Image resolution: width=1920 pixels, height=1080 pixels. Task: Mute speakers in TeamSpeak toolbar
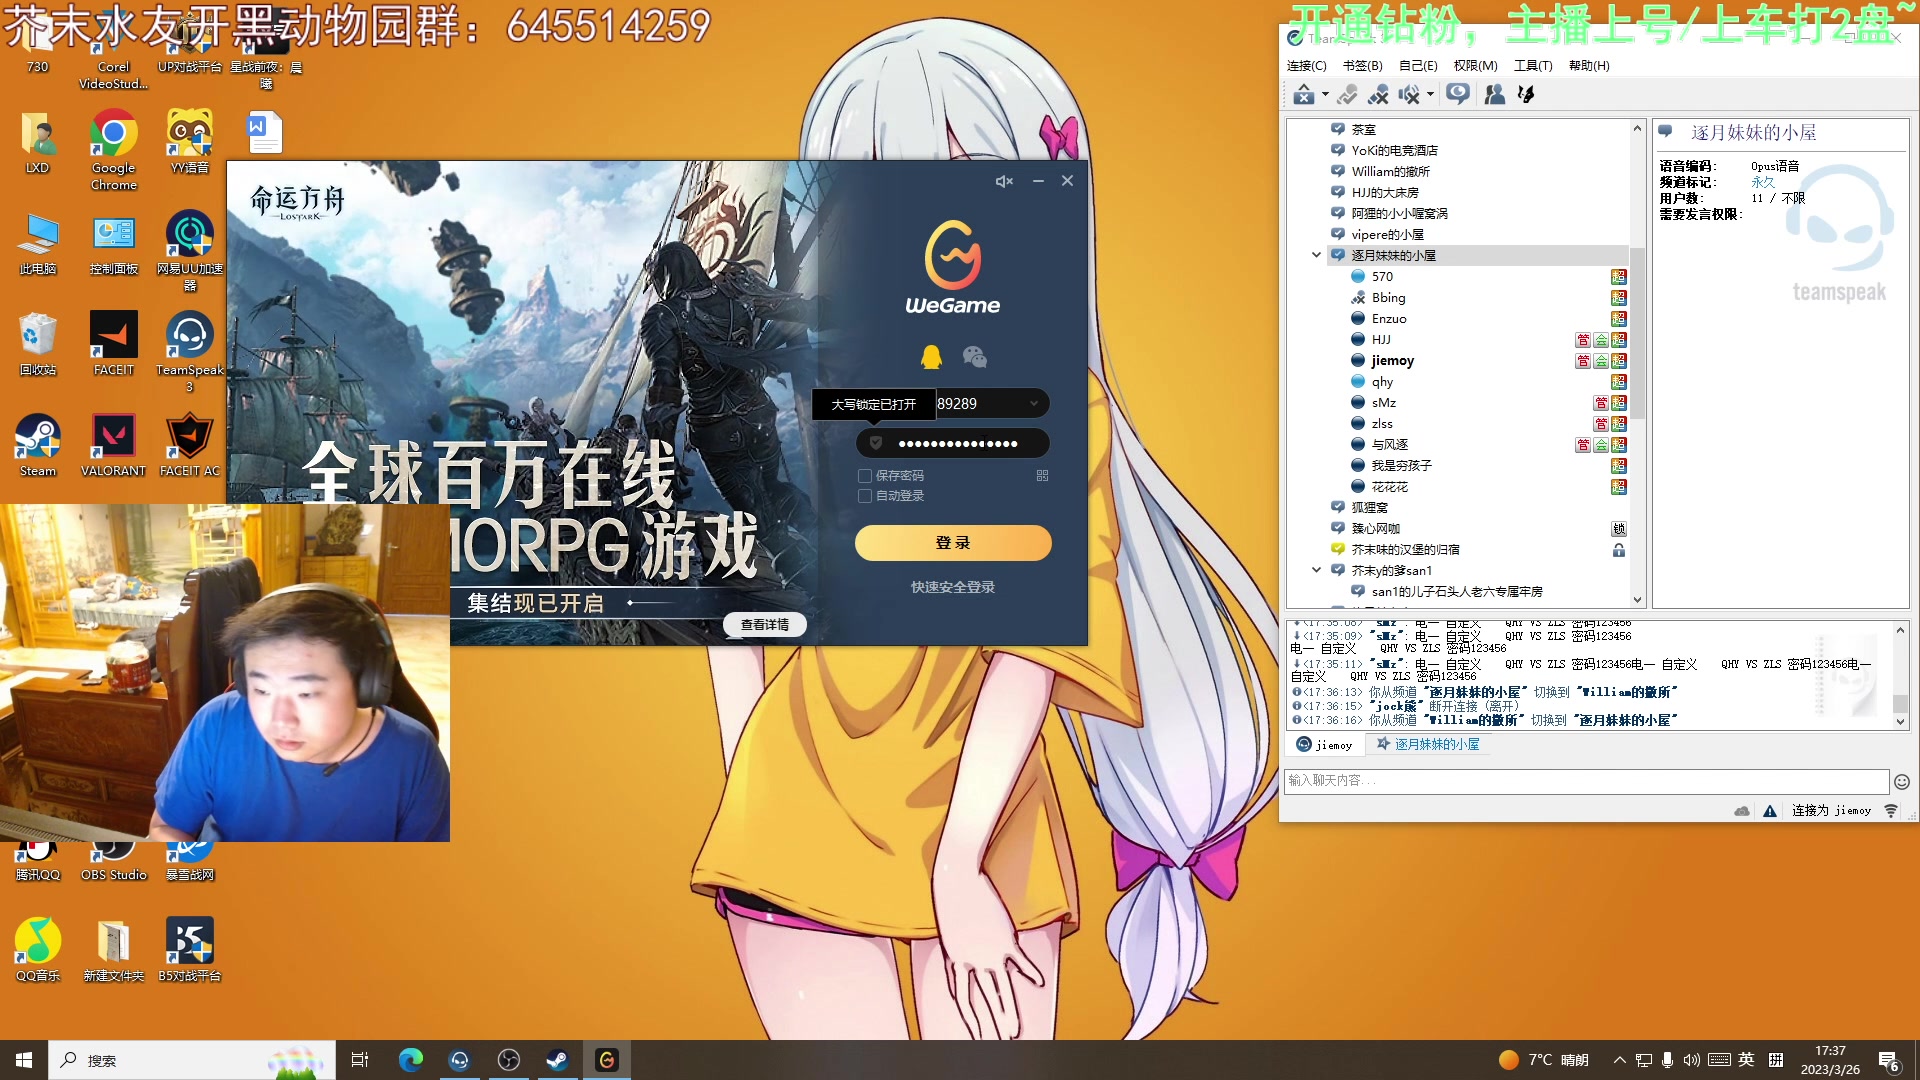click(x=1409, y=94)
